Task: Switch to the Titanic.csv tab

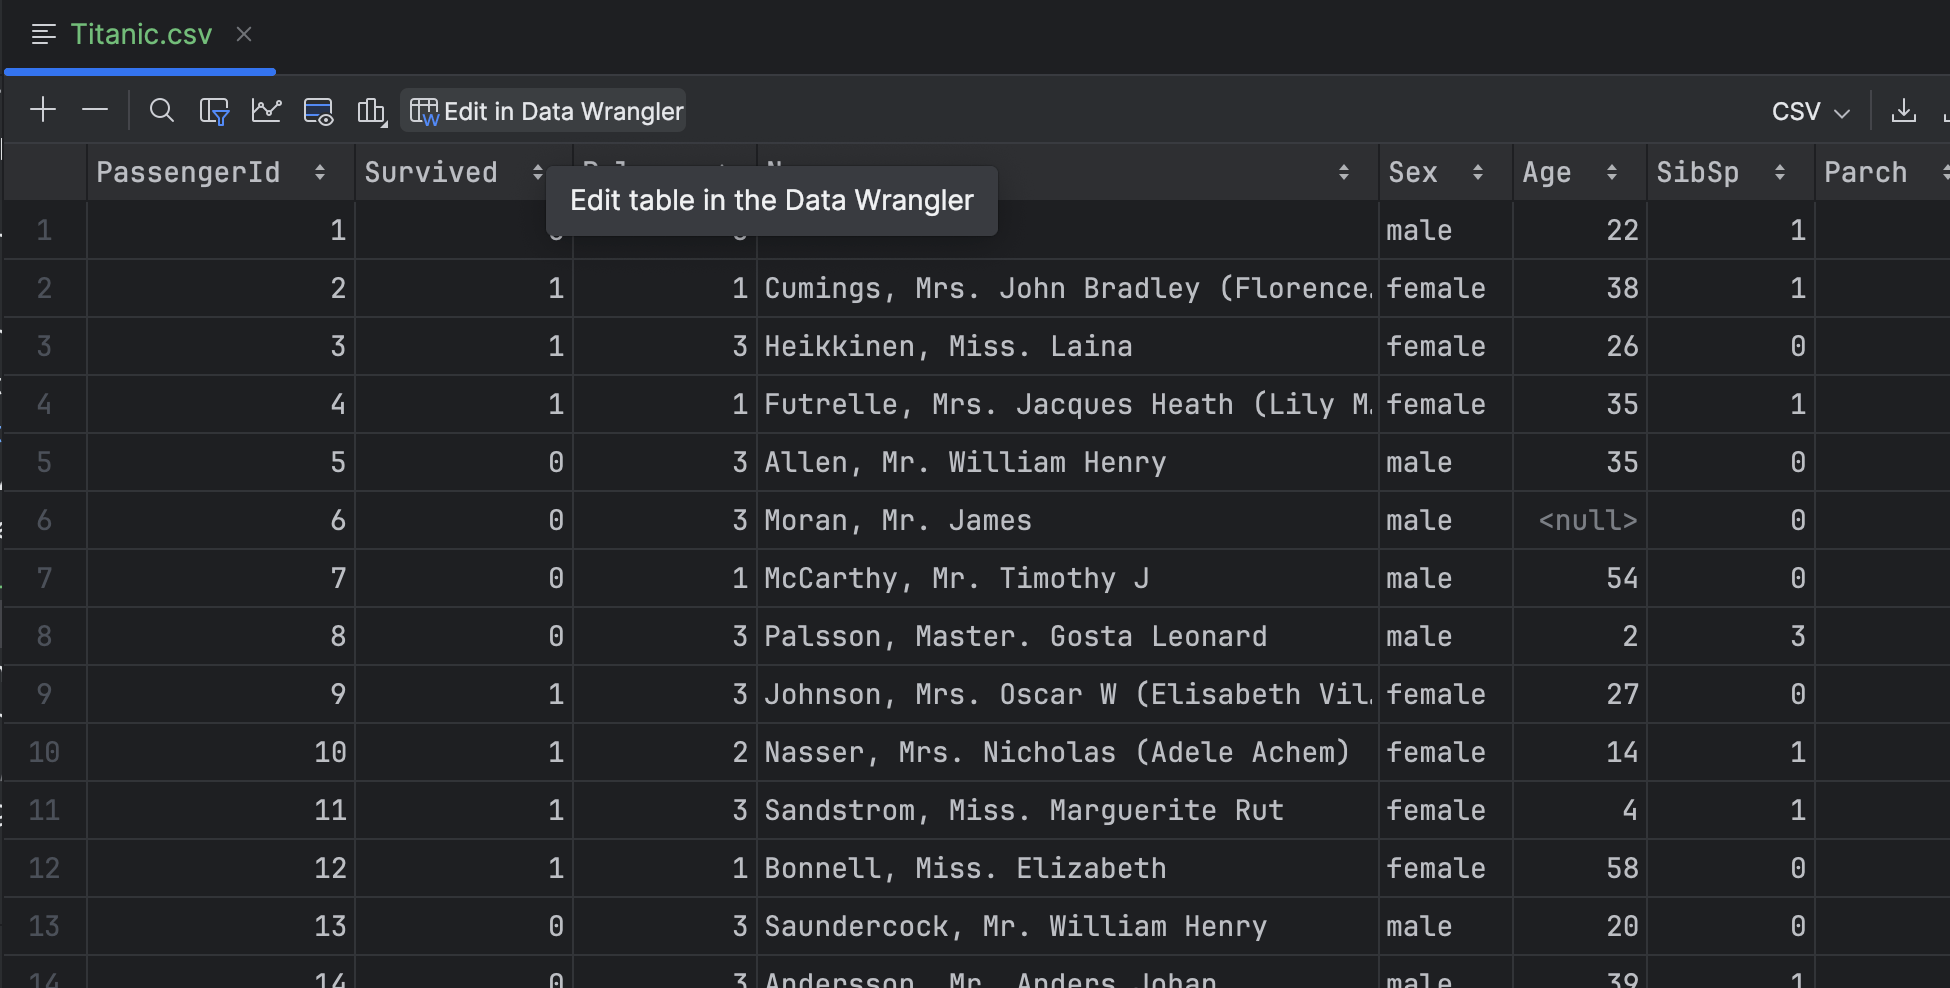Action: click(141, 35)
